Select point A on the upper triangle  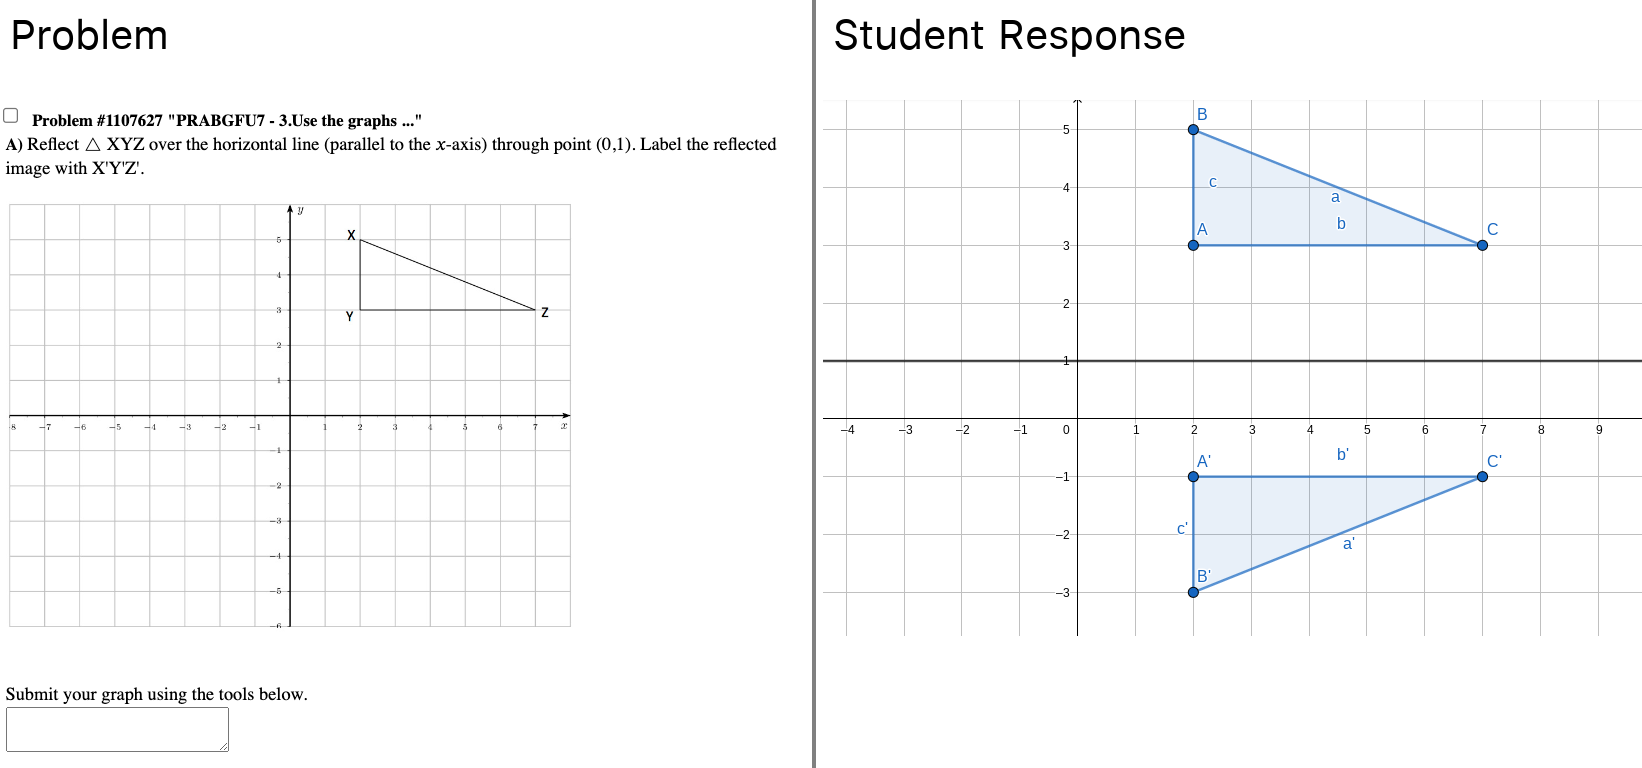(x=1193, y=245)
